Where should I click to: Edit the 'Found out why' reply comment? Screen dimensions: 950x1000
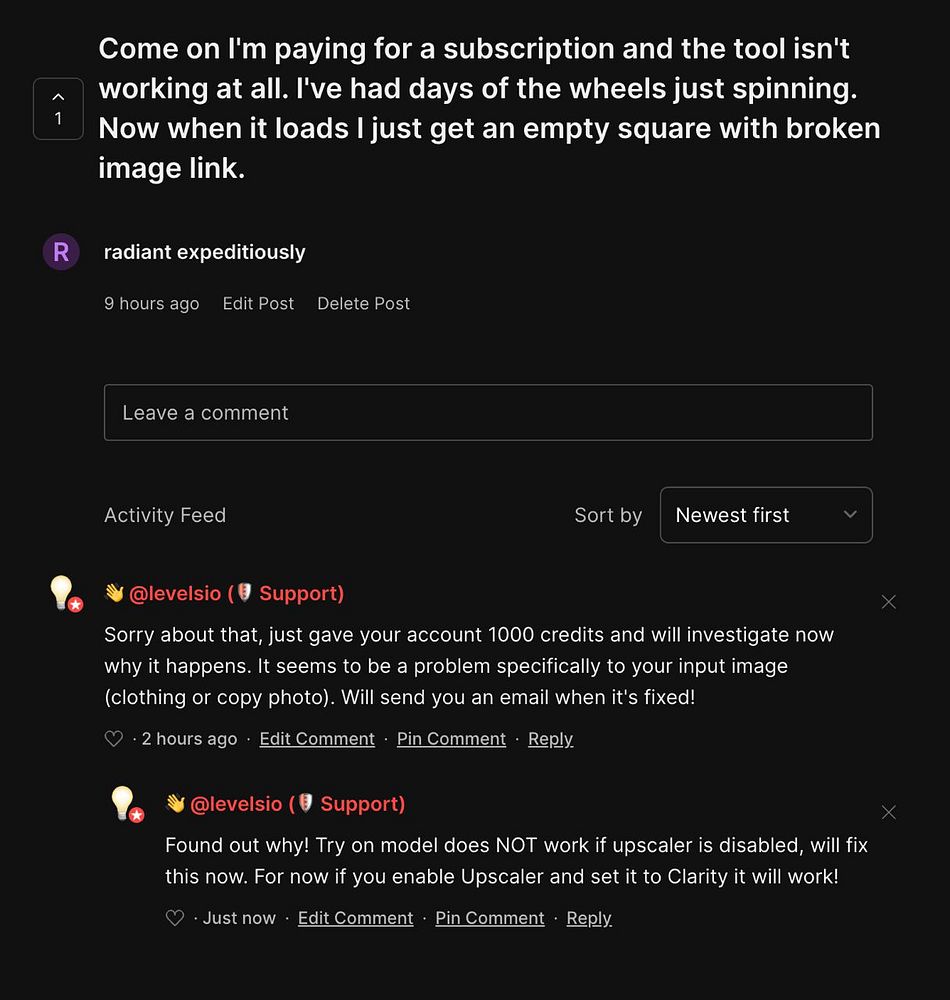(355, 918)
